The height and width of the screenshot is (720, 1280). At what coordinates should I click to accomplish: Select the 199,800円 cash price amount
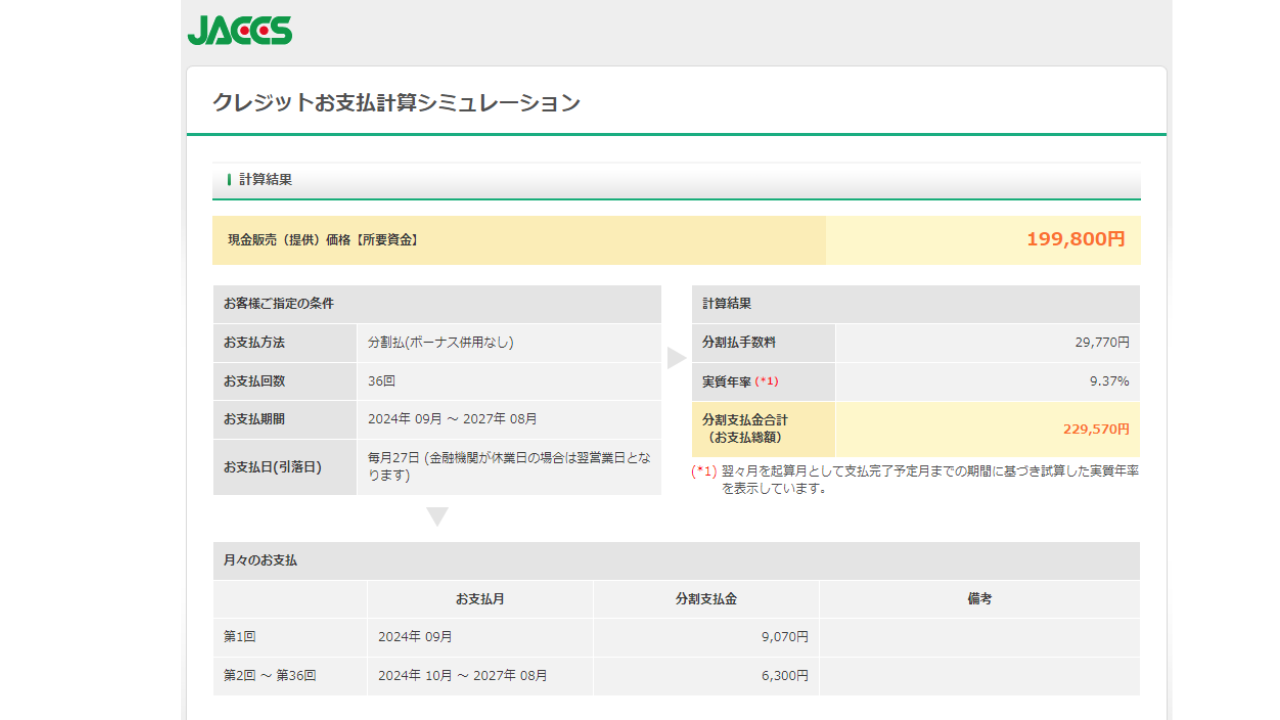pos(1075,240)
